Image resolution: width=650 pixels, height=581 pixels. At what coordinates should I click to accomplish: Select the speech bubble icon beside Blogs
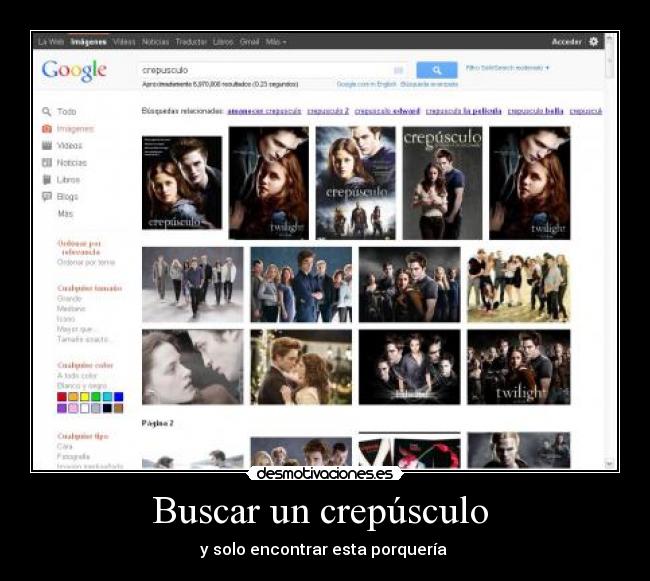click(x=46, y=196)
